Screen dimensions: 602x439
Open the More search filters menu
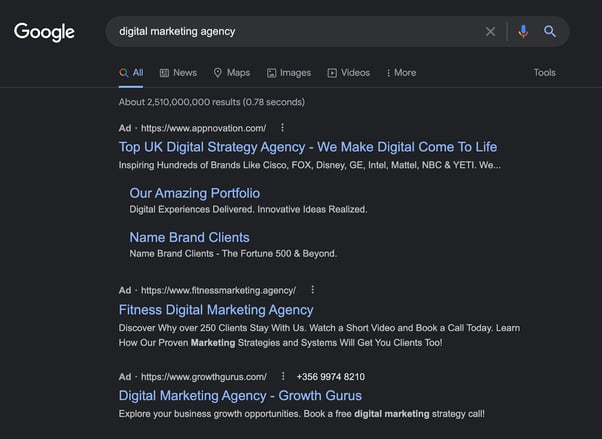coord(401,73)
